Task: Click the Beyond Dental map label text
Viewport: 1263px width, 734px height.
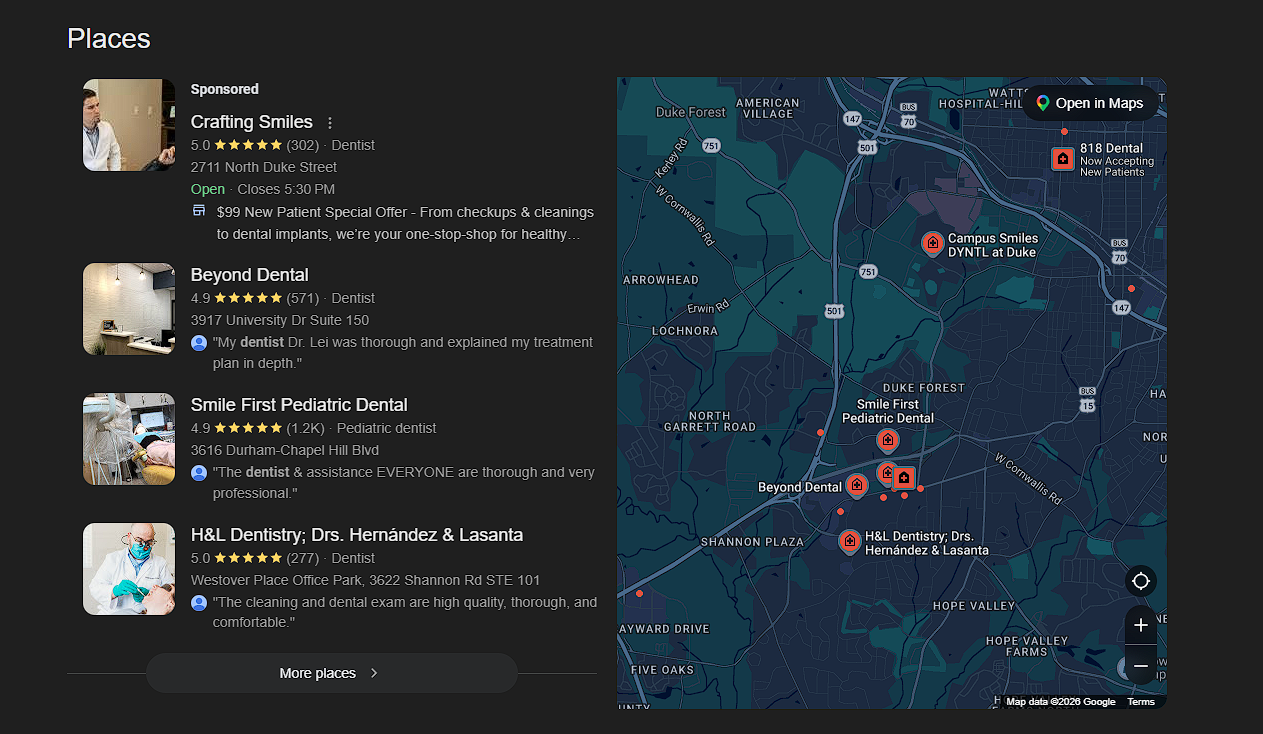Action: pos(800,488)
